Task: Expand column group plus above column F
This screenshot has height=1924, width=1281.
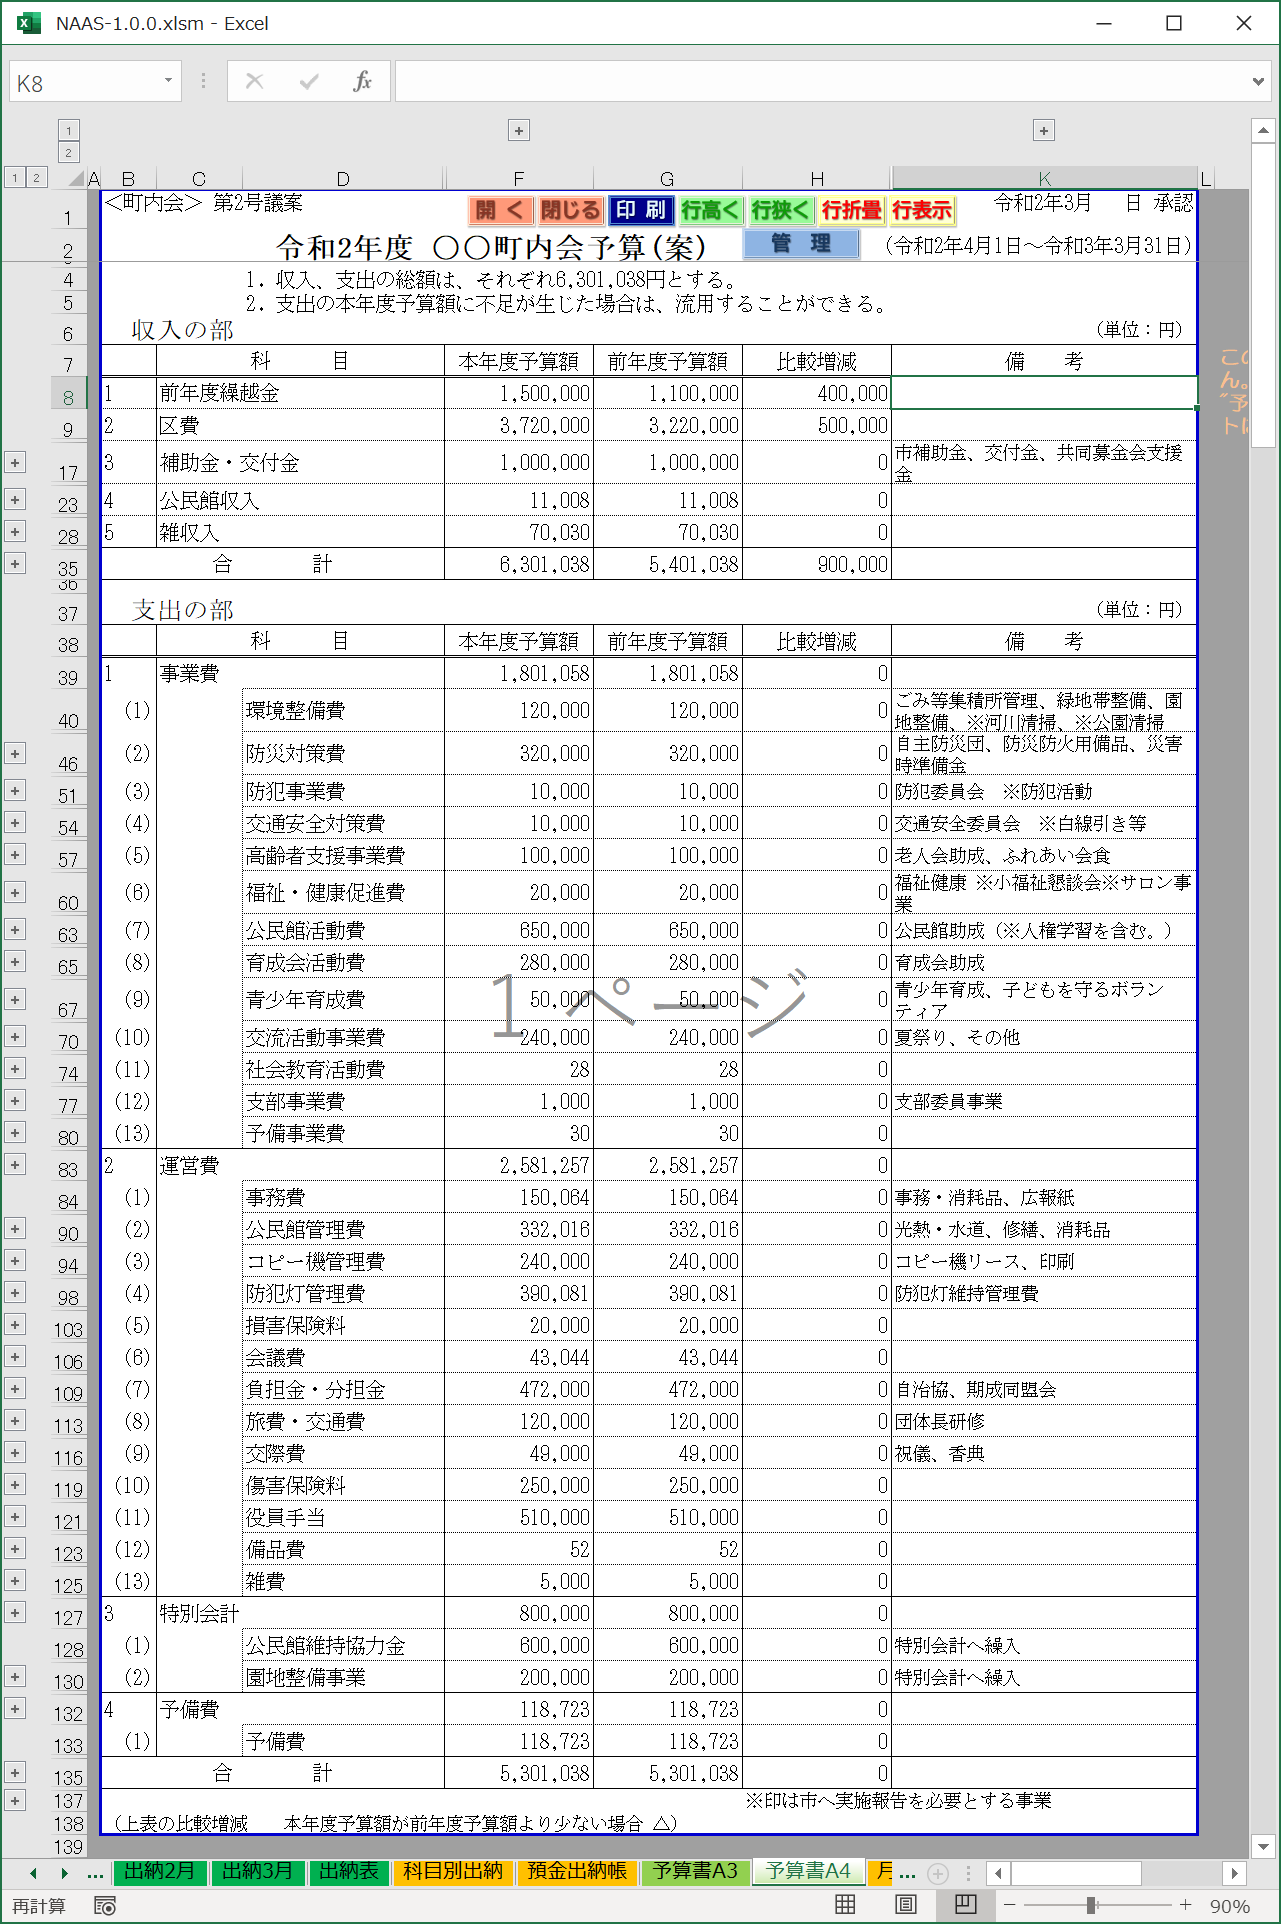Action: click(x=518, y=131)
